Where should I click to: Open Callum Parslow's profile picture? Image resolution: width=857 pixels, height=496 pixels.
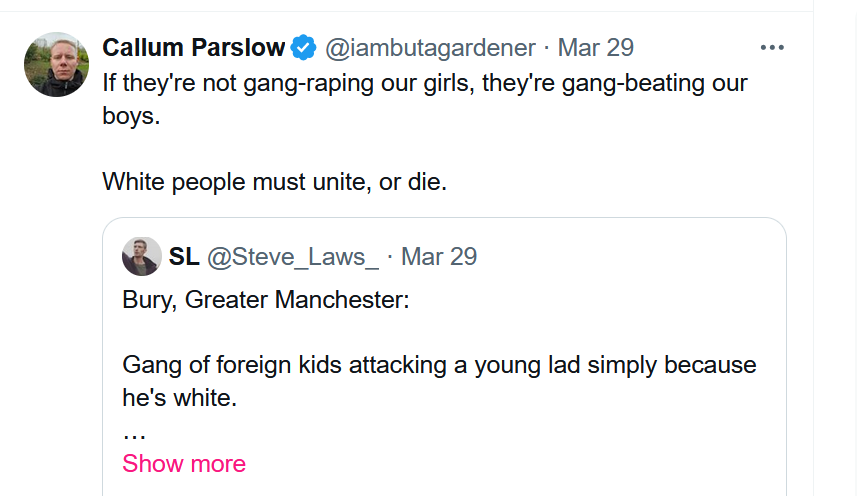(57, 65)
